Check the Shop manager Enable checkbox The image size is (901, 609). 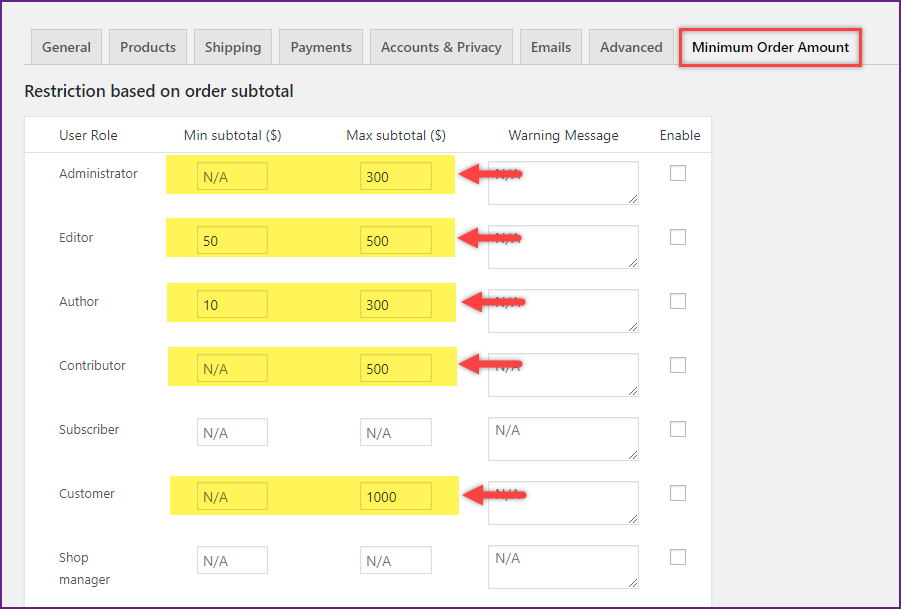pyautogui.click(x=678, y=557)
